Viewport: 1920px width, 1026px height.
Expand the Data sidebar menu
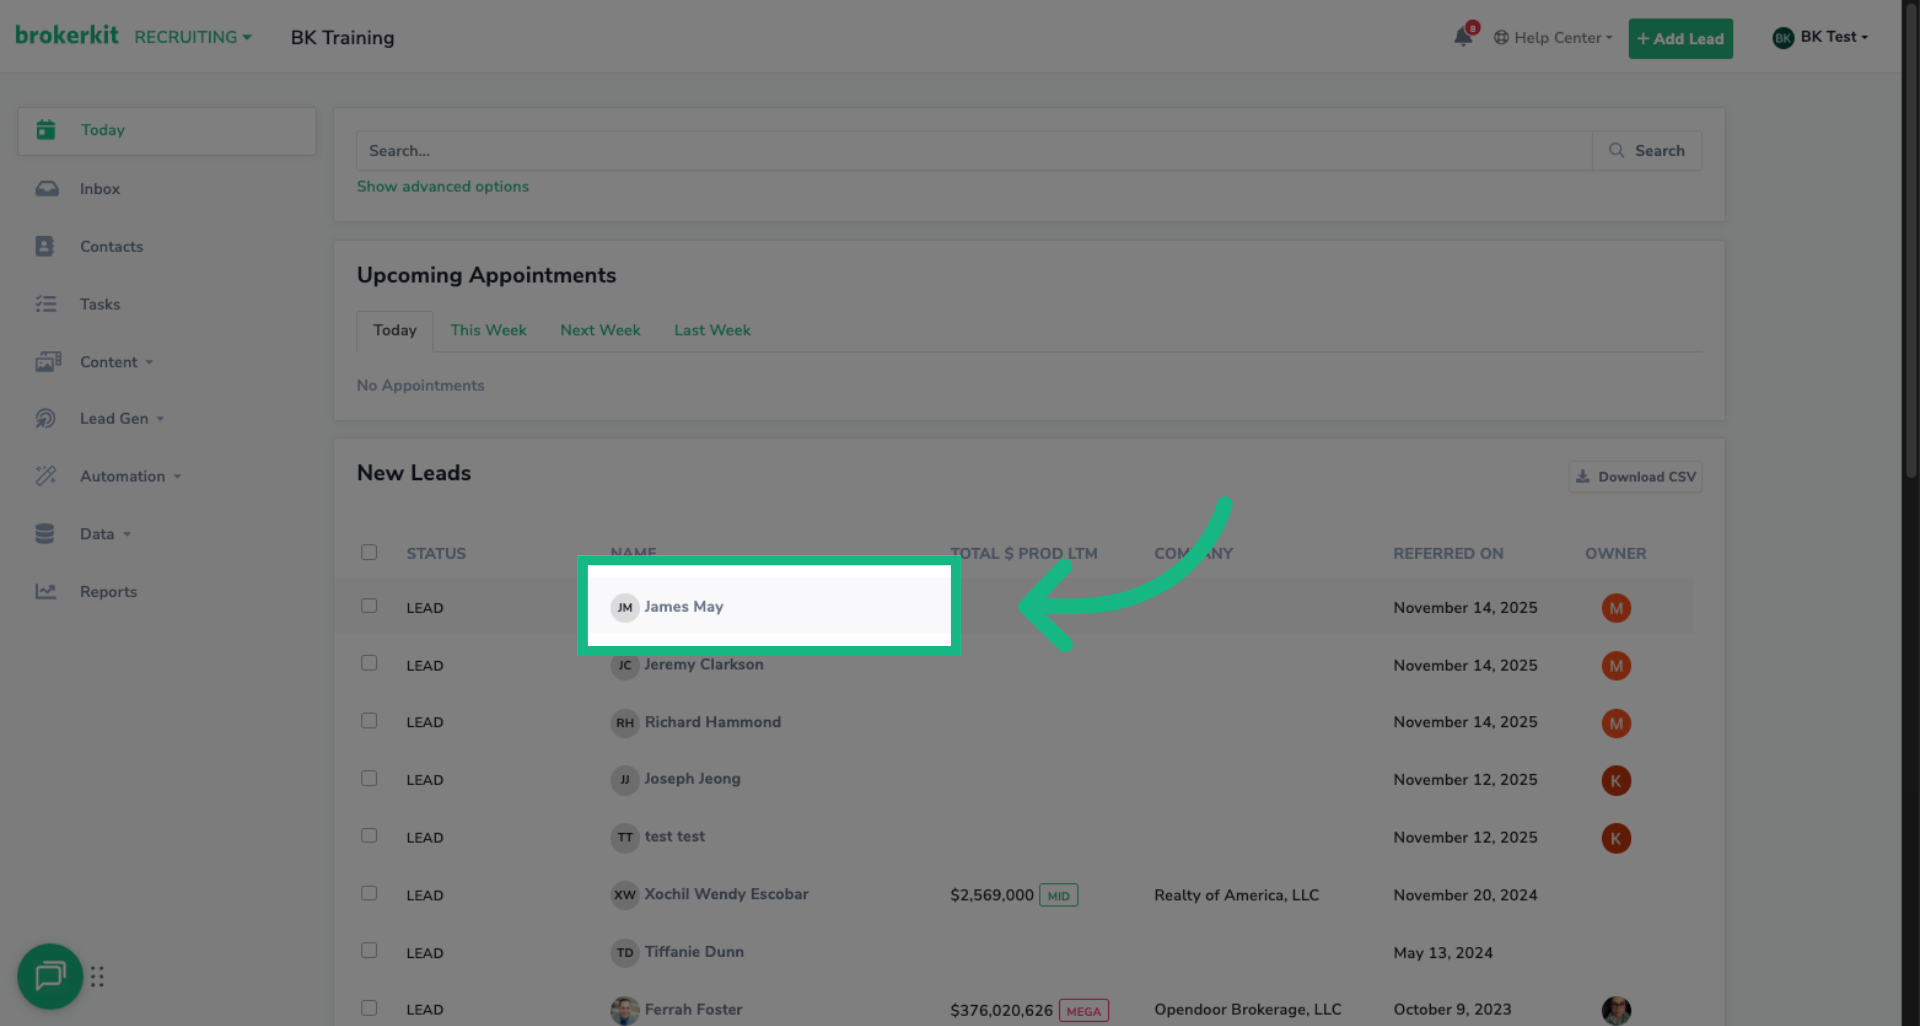[x=105, y=534]
